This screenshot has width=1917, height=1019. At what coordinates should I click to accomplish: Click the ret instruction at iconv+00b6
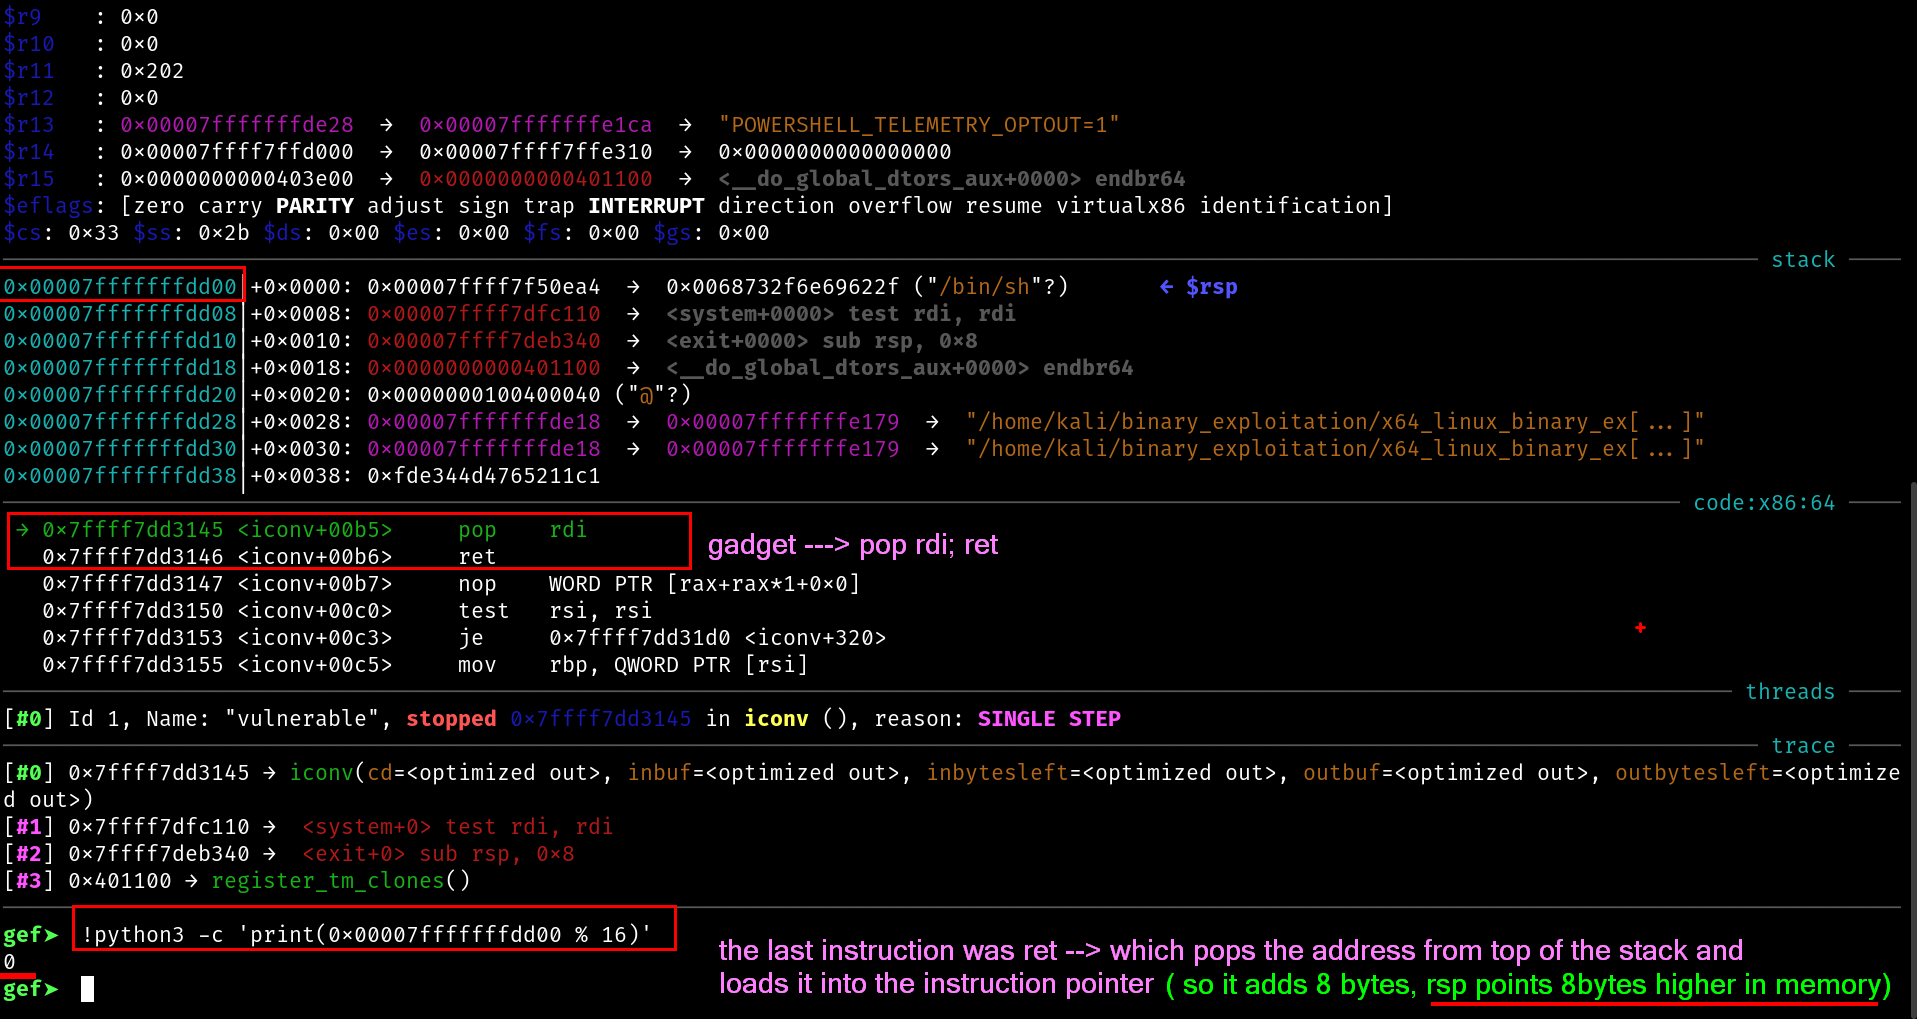pos(477,557)
